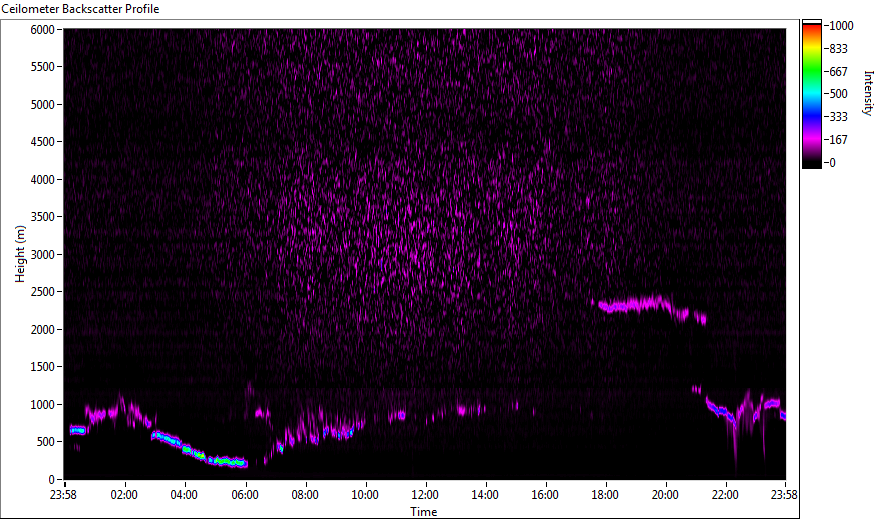The height and width of the screenshot is (519, 878).
Task: Click the first 23:58 time label
Action: pos(63,495)
